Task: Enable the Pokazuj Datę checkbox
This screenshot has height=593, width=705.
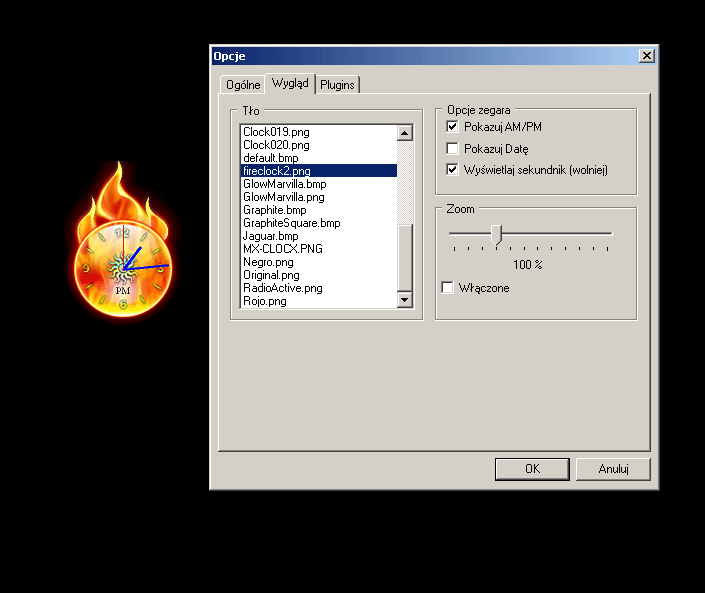Action: coord(452,149)
